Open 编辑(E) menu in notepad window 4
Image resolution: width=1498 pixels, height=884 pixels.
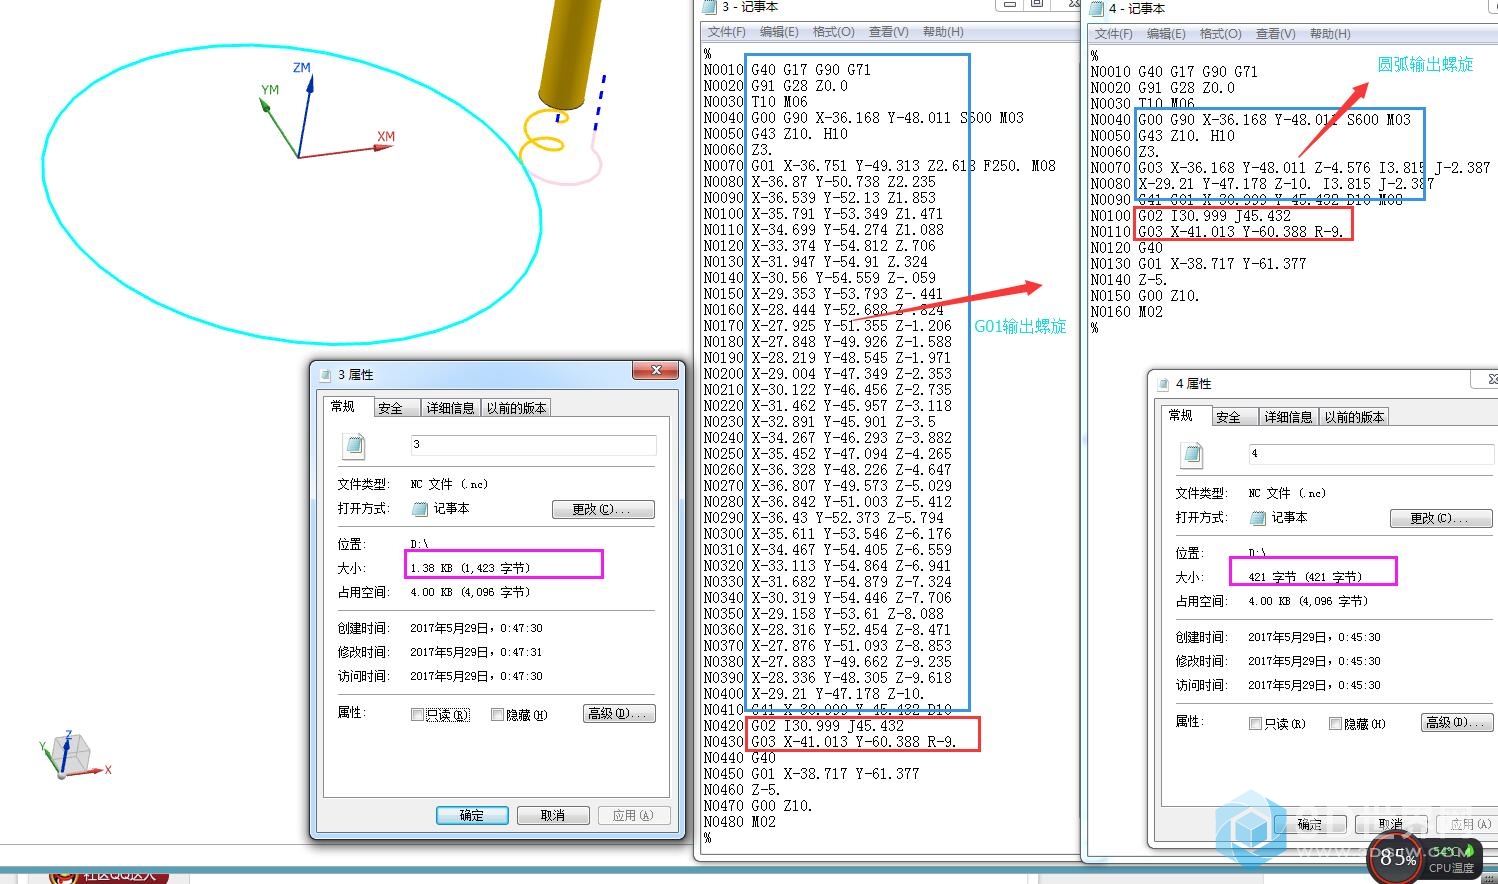point(1166,34)
